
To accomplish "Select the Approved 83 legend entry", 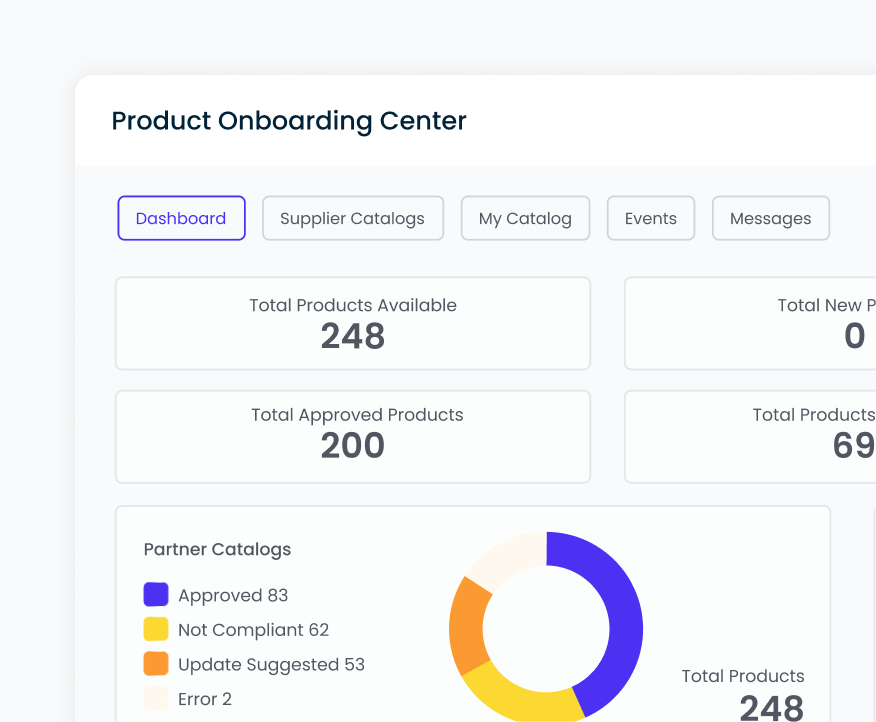I will pos(232,594).
